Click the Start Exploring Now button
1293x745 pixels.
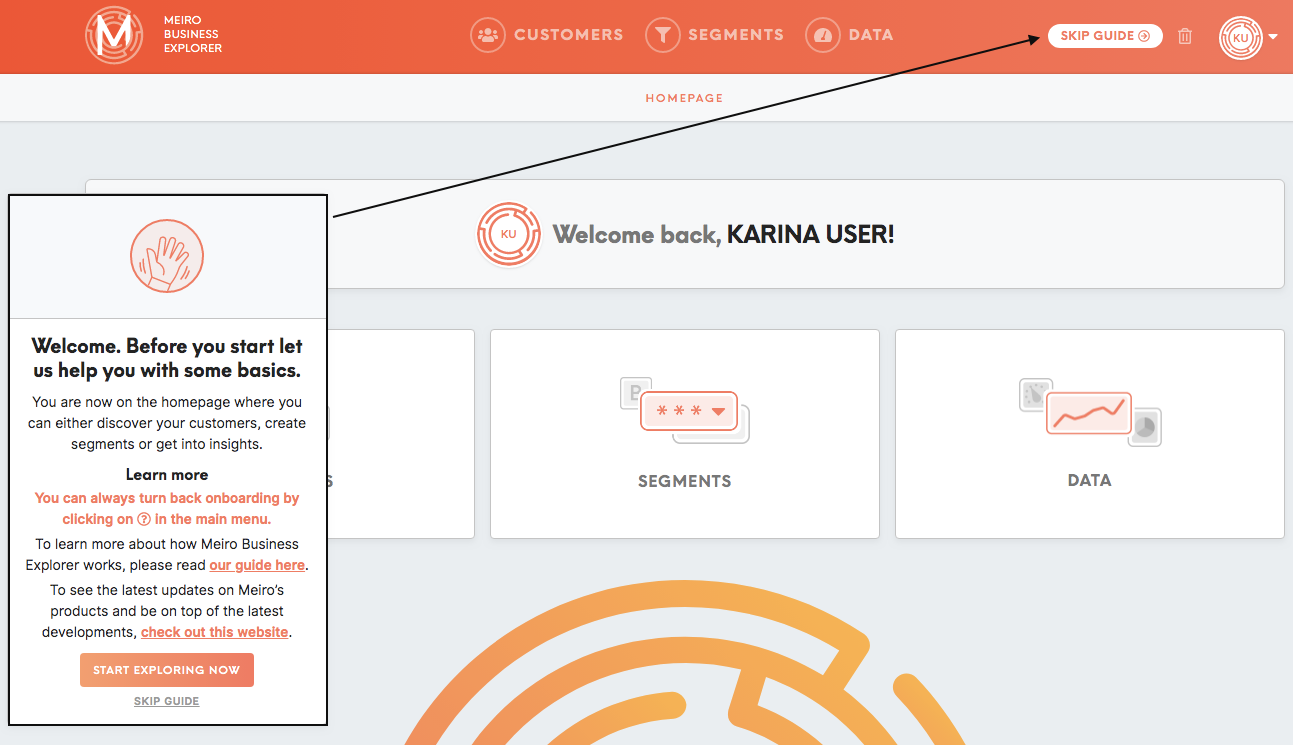click(167, 670)
